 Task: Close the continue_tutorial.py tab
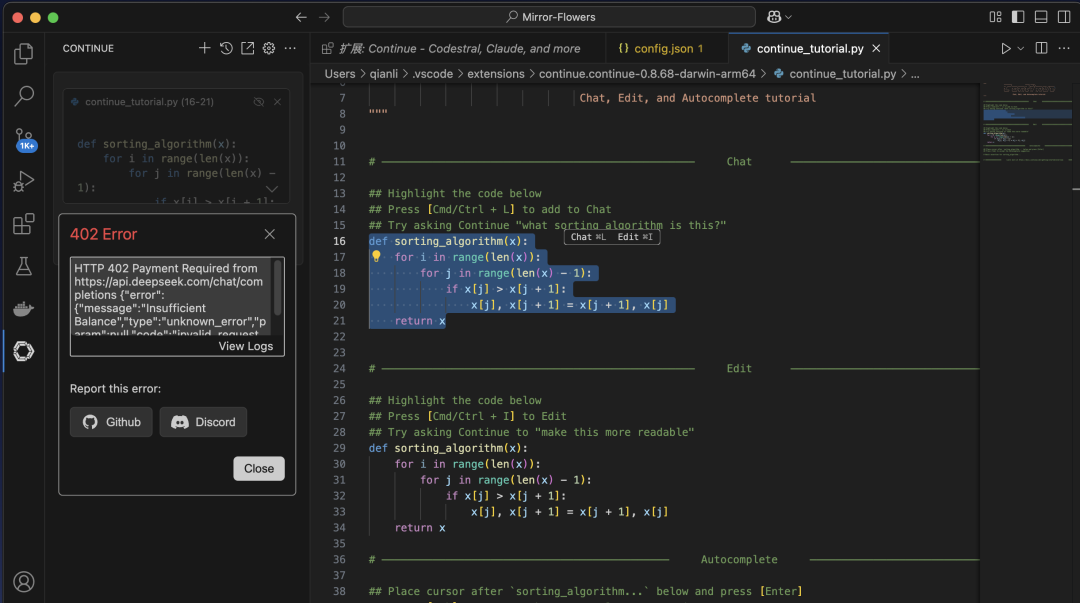(876, 48)
